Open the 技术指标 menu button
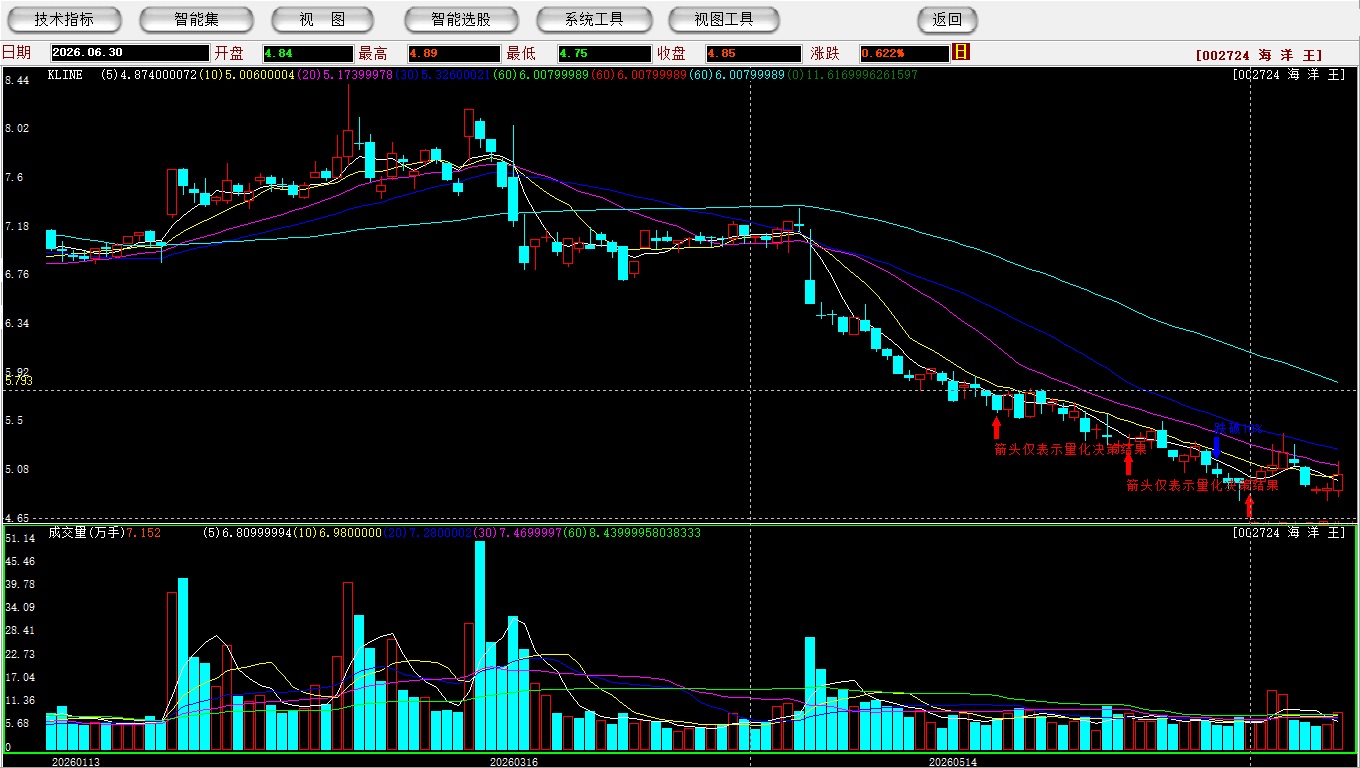 [x=64, y=19]
